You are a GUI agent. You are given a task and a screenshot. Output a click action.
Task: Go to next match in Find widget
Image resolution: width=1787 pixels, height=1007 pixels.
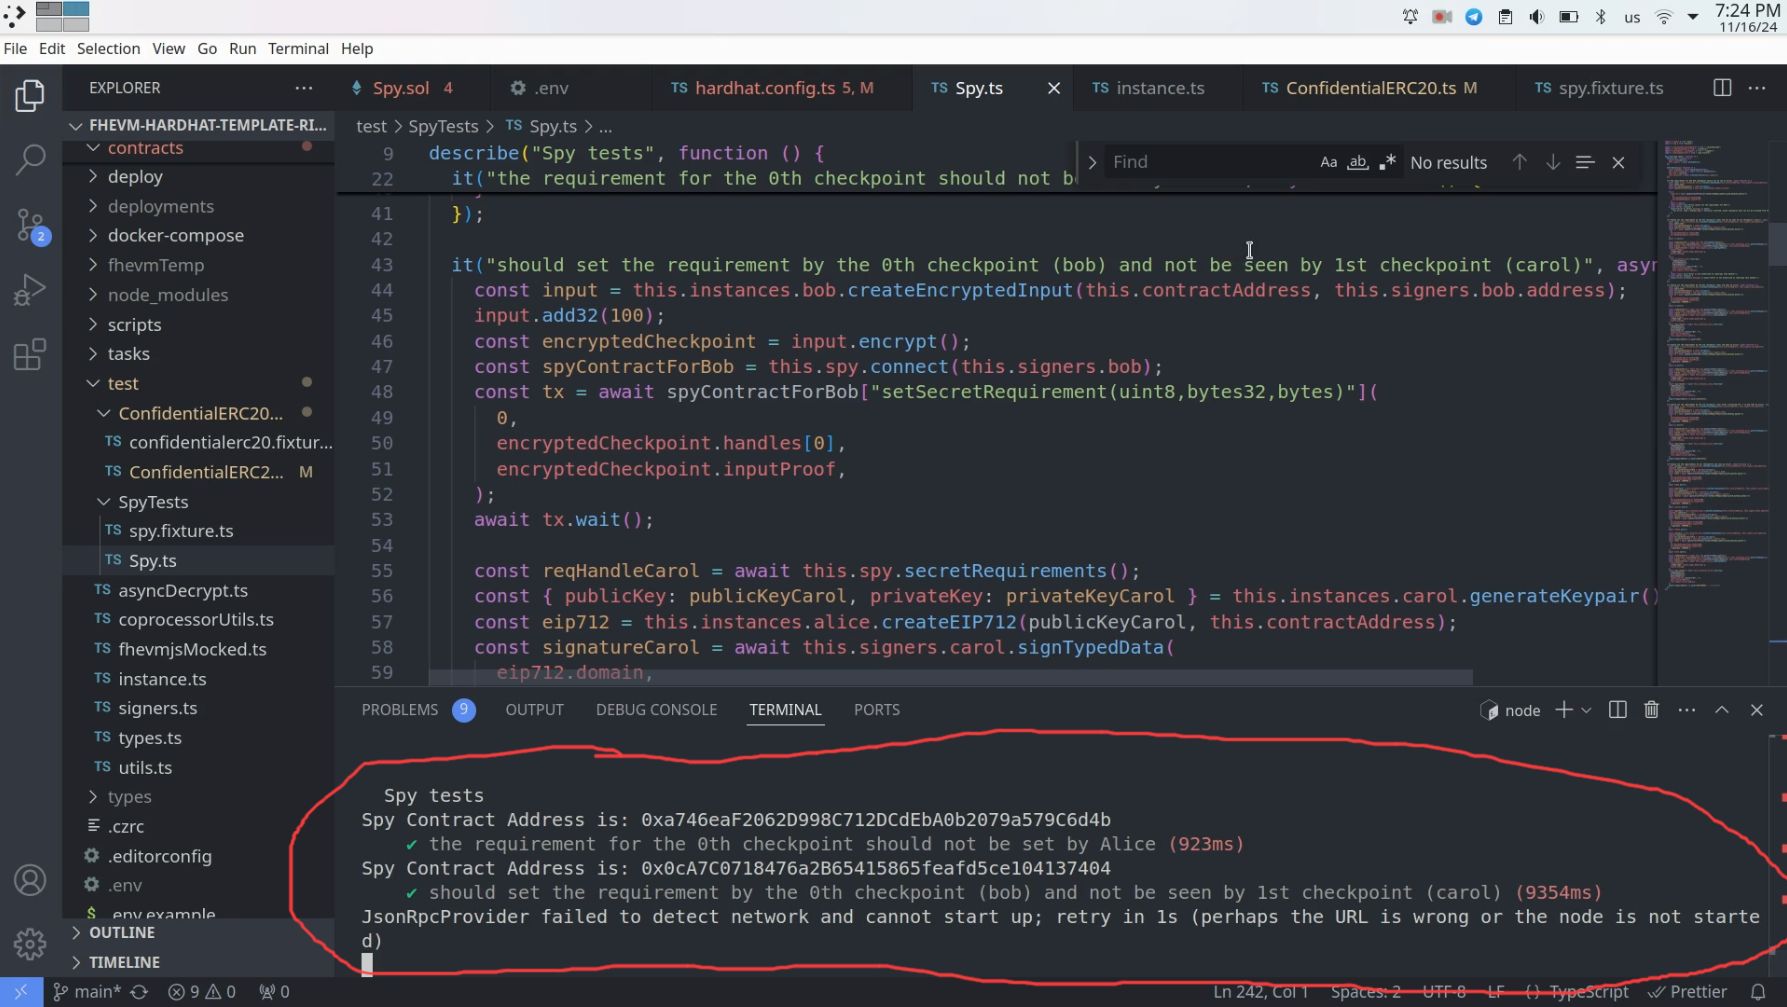click(1553, 162)
